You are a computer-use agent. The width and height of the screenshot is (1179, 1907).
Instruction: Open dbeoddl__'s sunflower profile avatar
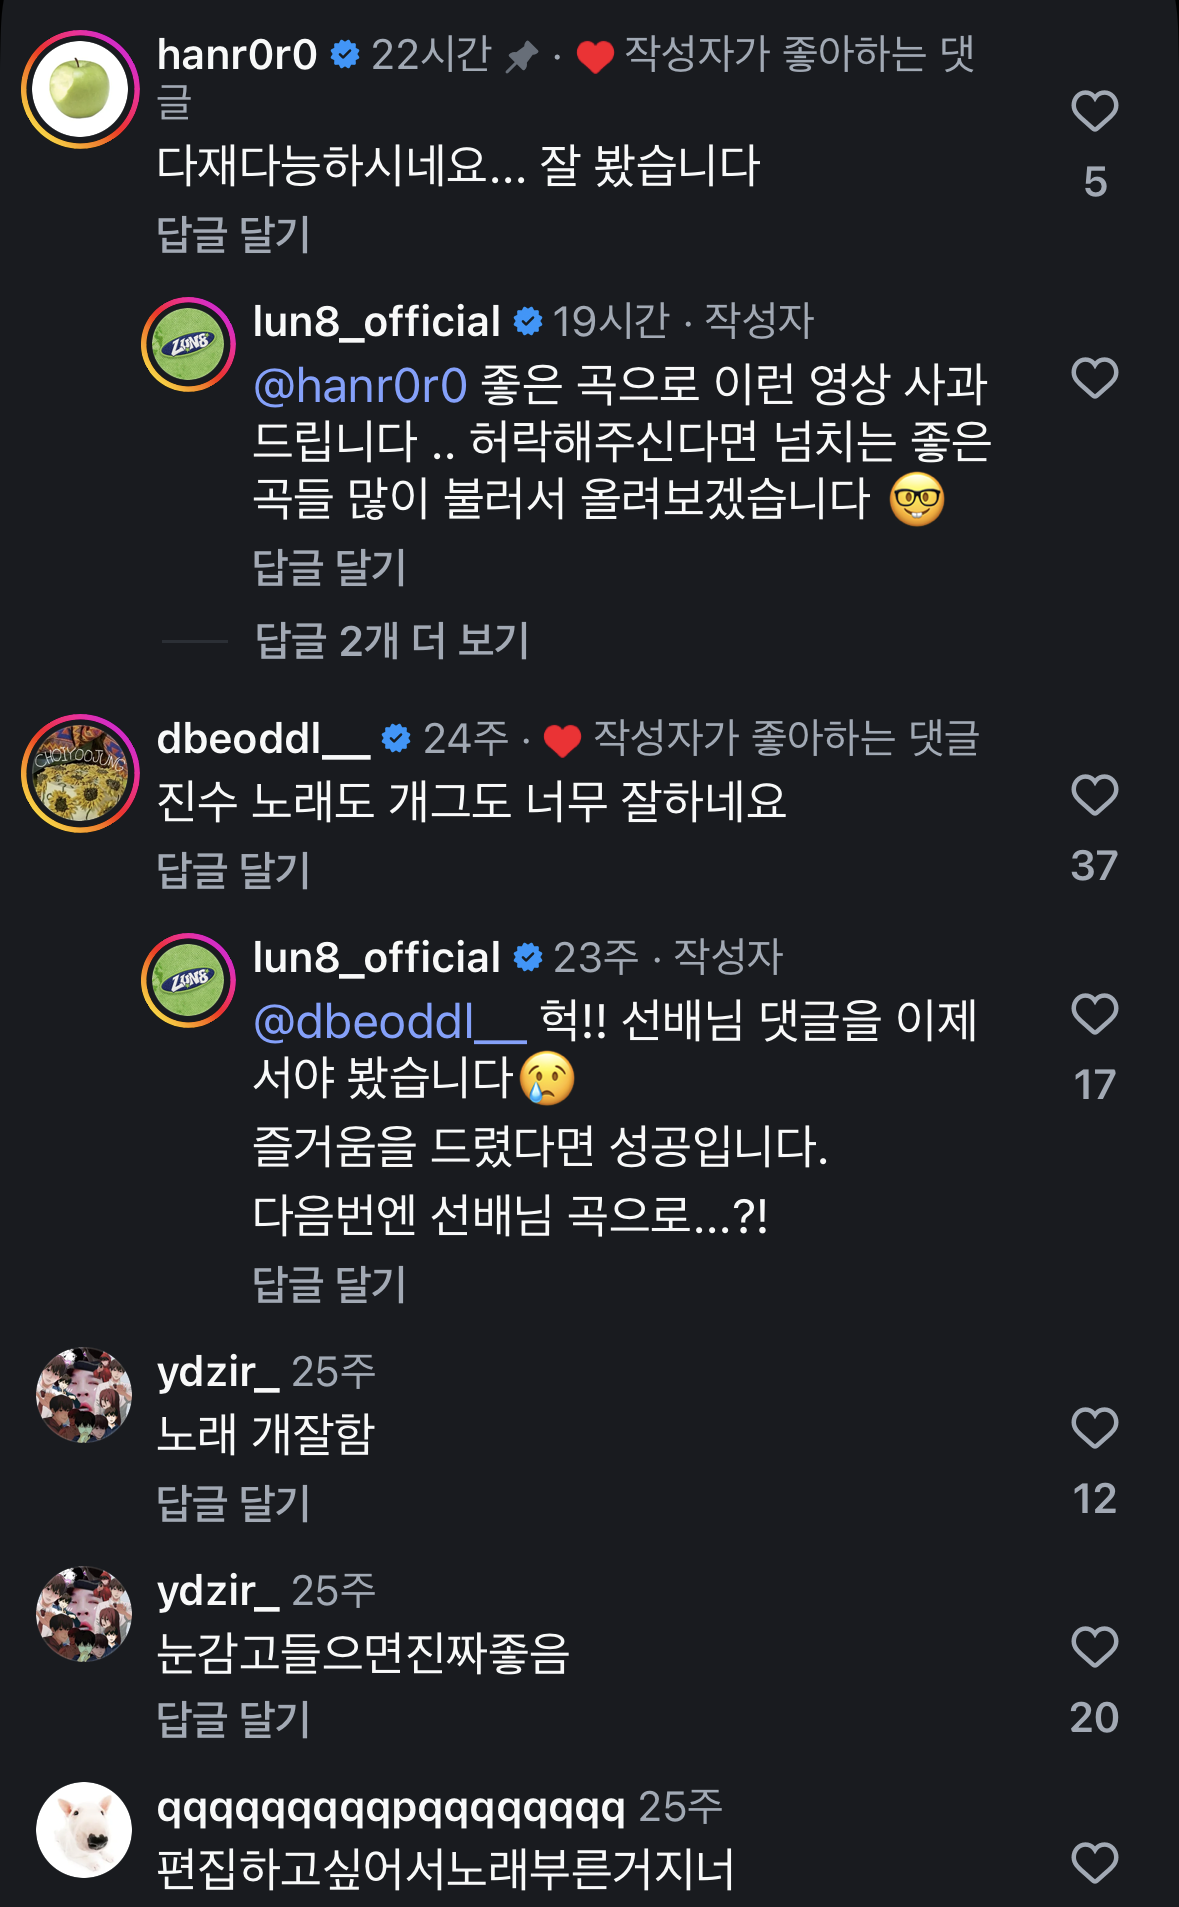(81, 773)
